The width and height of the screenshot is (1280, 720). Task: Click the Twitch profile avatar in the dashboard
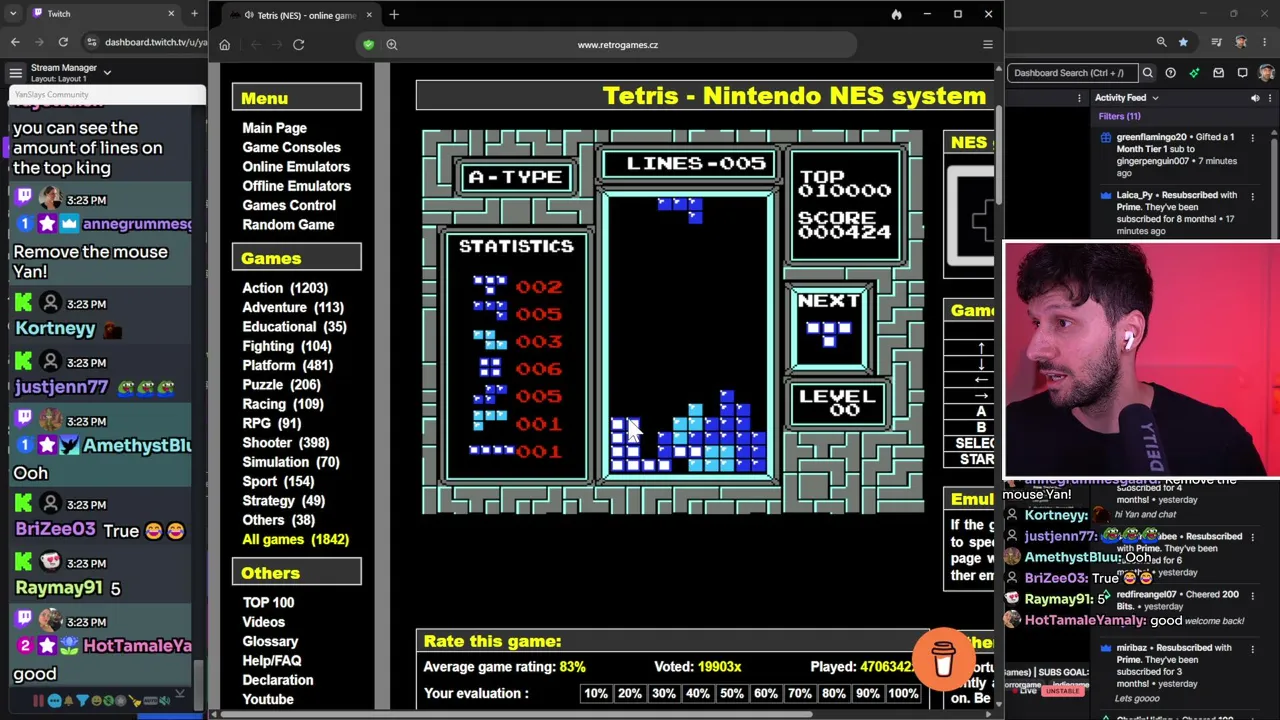(x=1266, y=73)
